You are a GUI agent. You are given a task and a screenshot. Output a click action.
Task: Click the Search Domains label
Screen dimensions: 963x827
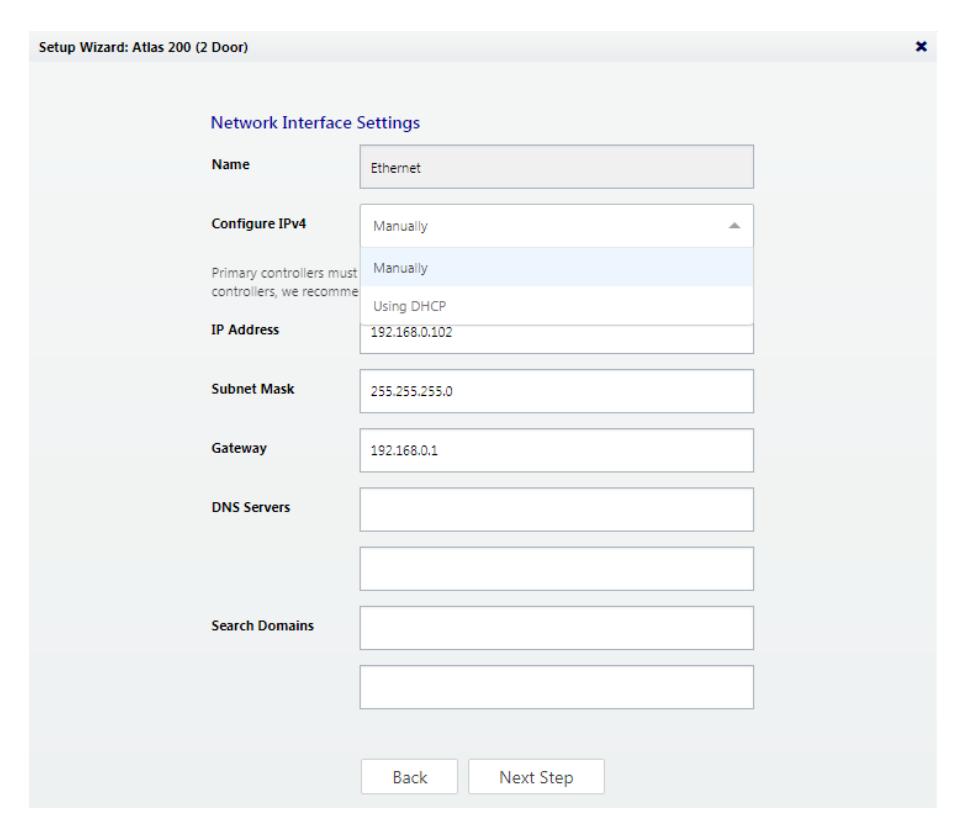click(262, 626)
